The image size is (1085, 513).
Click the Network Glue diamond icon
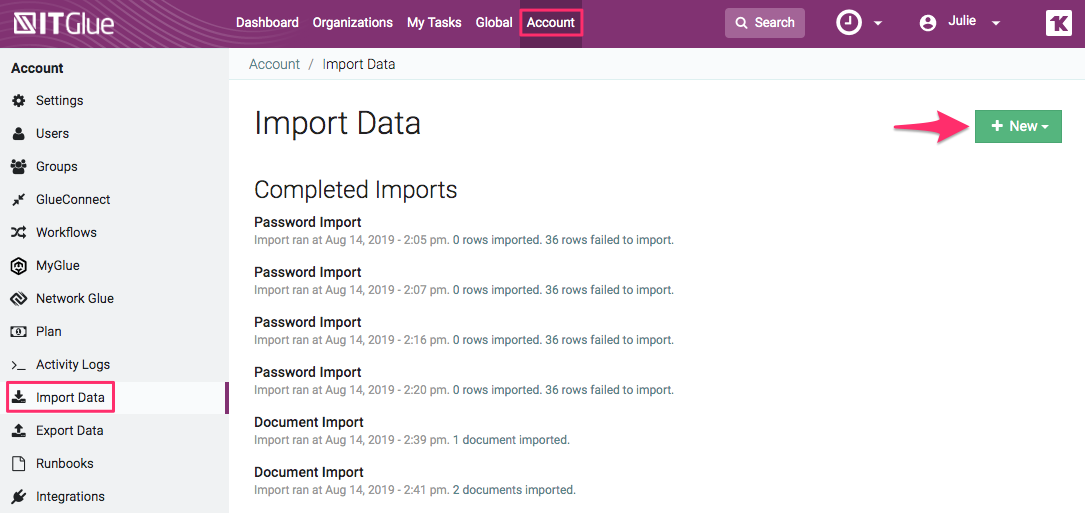tap(19, 299)
